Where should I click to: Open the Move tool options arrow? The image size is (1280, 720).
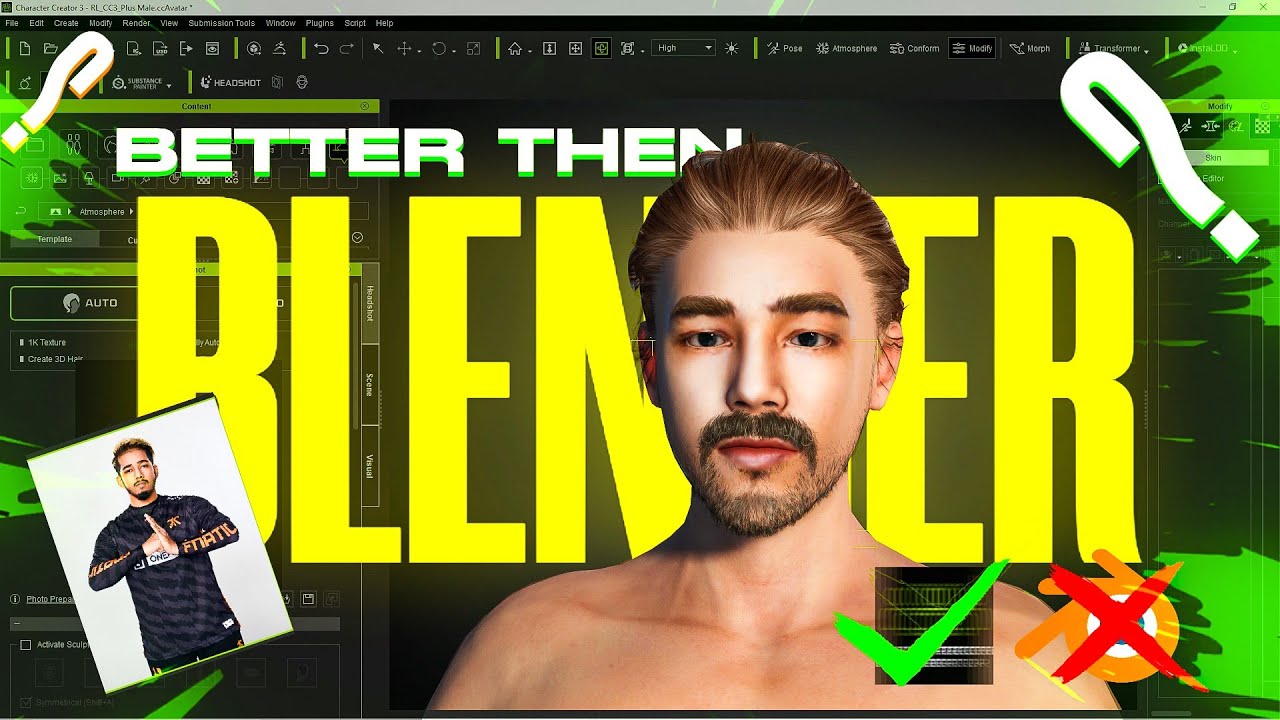point(419,50)
